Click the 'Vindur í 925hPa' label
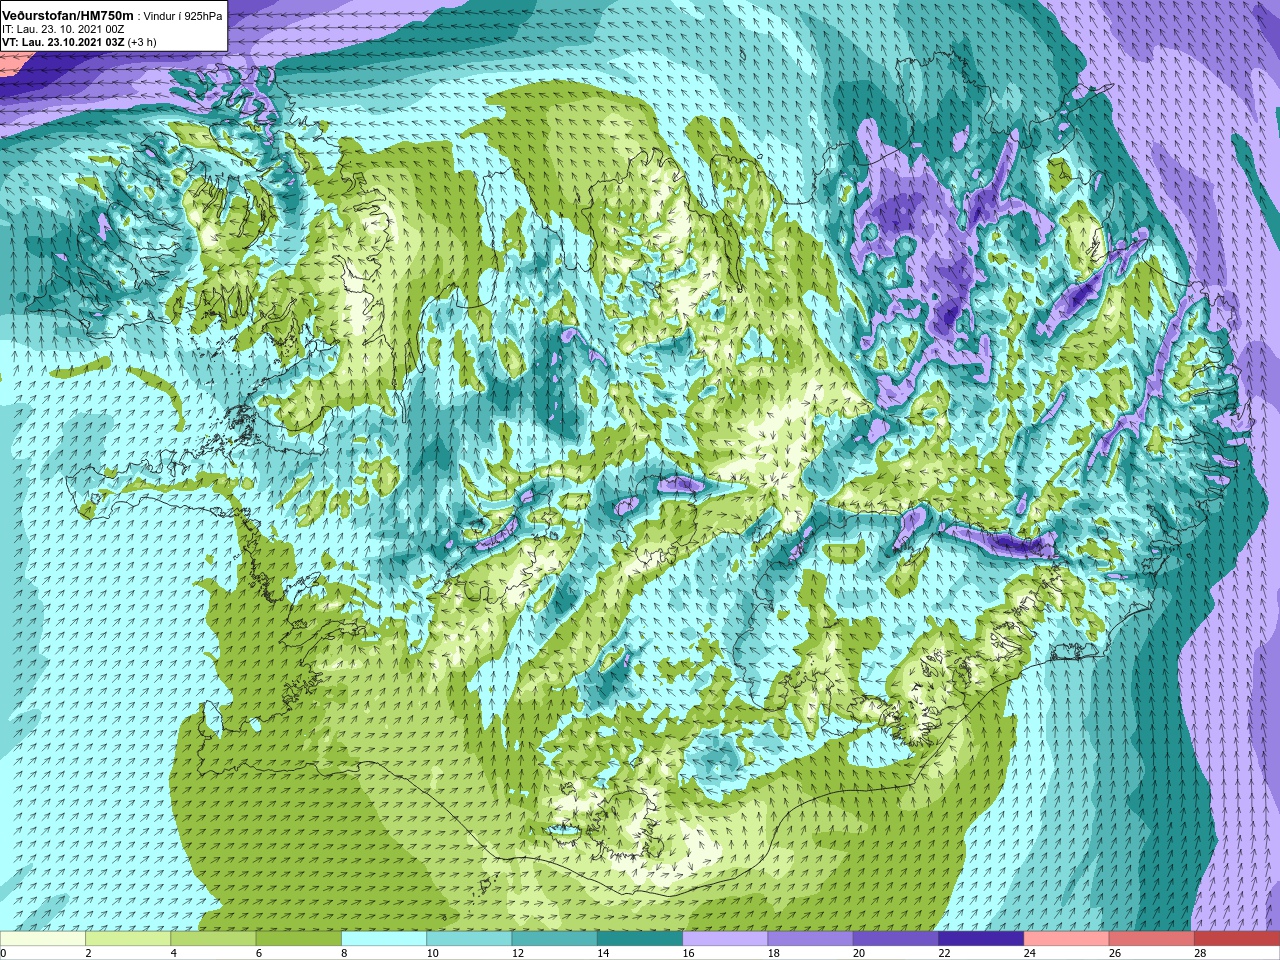 [x=183, y=17]
